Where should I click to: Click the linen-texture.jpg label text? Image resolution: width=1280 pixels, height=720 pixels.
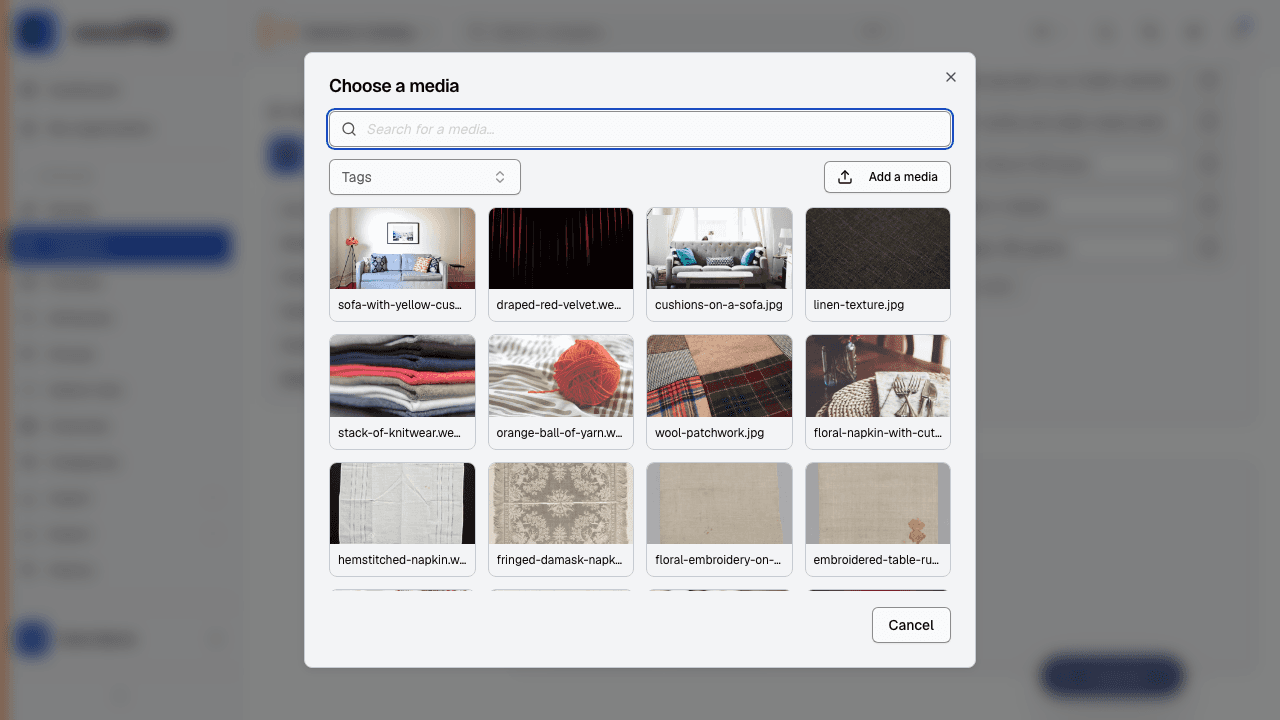[x=859, y=305]
